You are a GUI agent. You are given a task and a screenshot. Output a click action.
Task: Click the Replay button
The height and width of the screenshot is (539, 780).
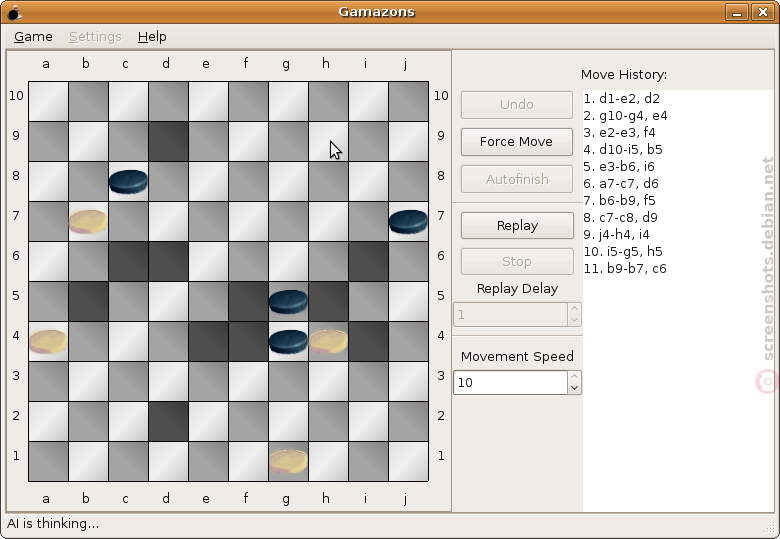tap(517, 225)
